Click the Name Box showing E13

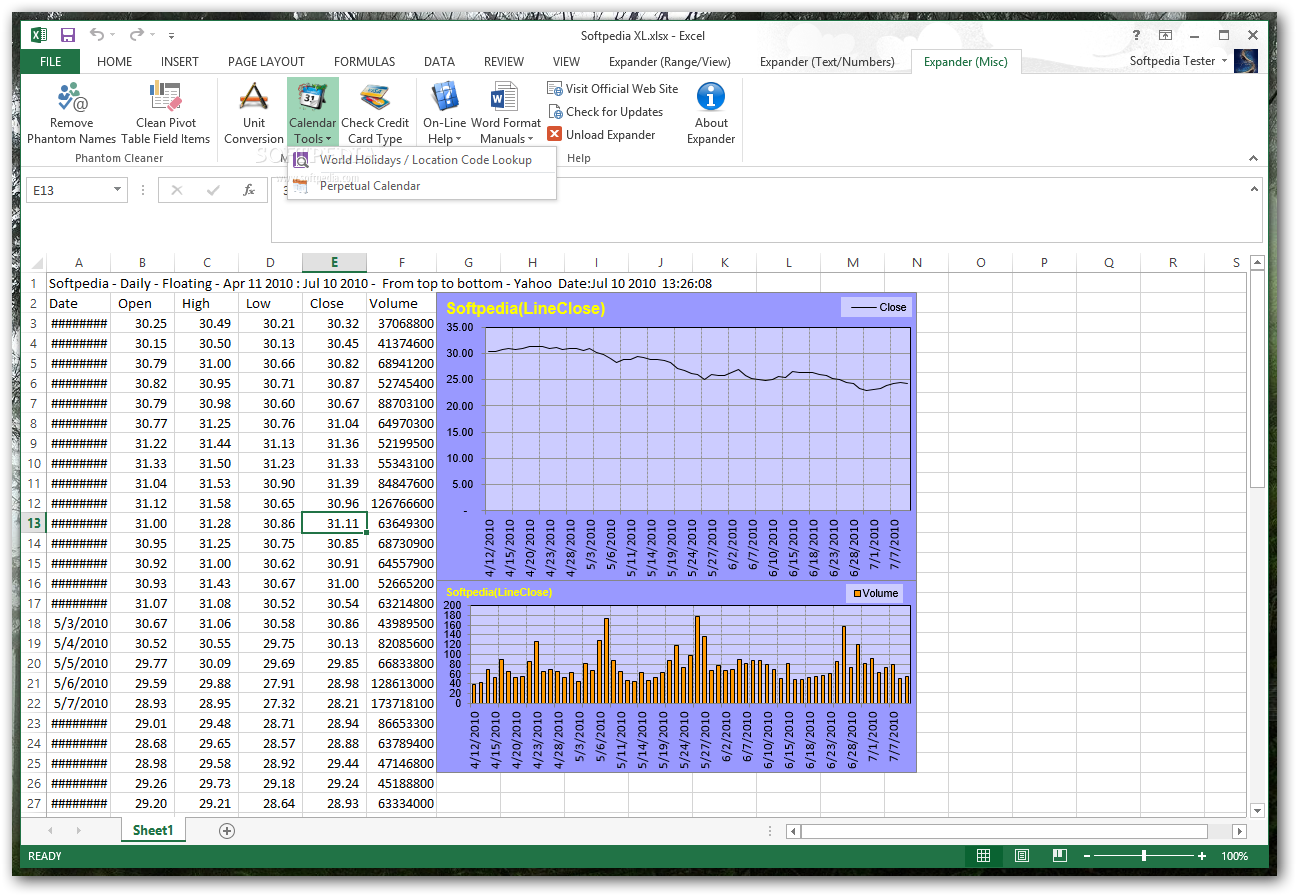click(x=68, y=190)
